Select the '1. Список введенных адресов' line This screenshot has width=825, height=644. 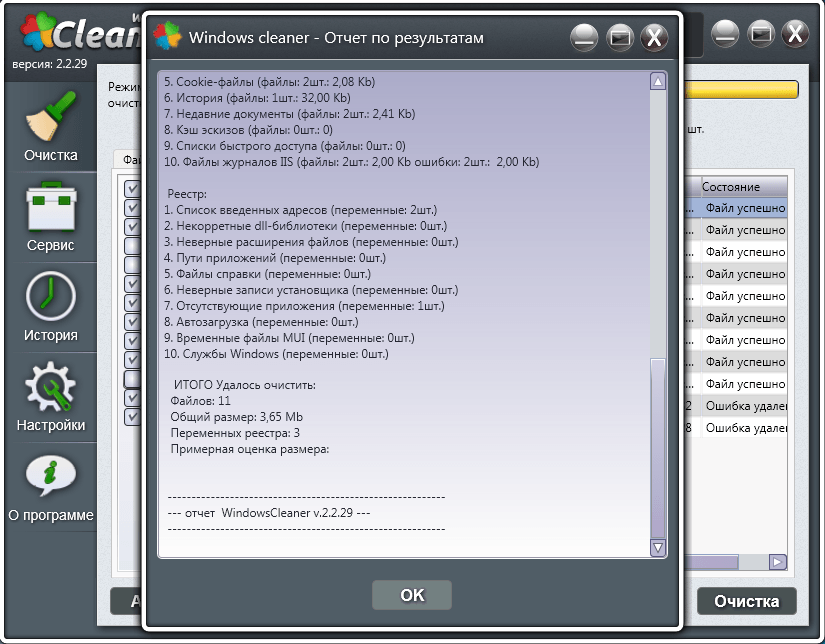(300, 210)
